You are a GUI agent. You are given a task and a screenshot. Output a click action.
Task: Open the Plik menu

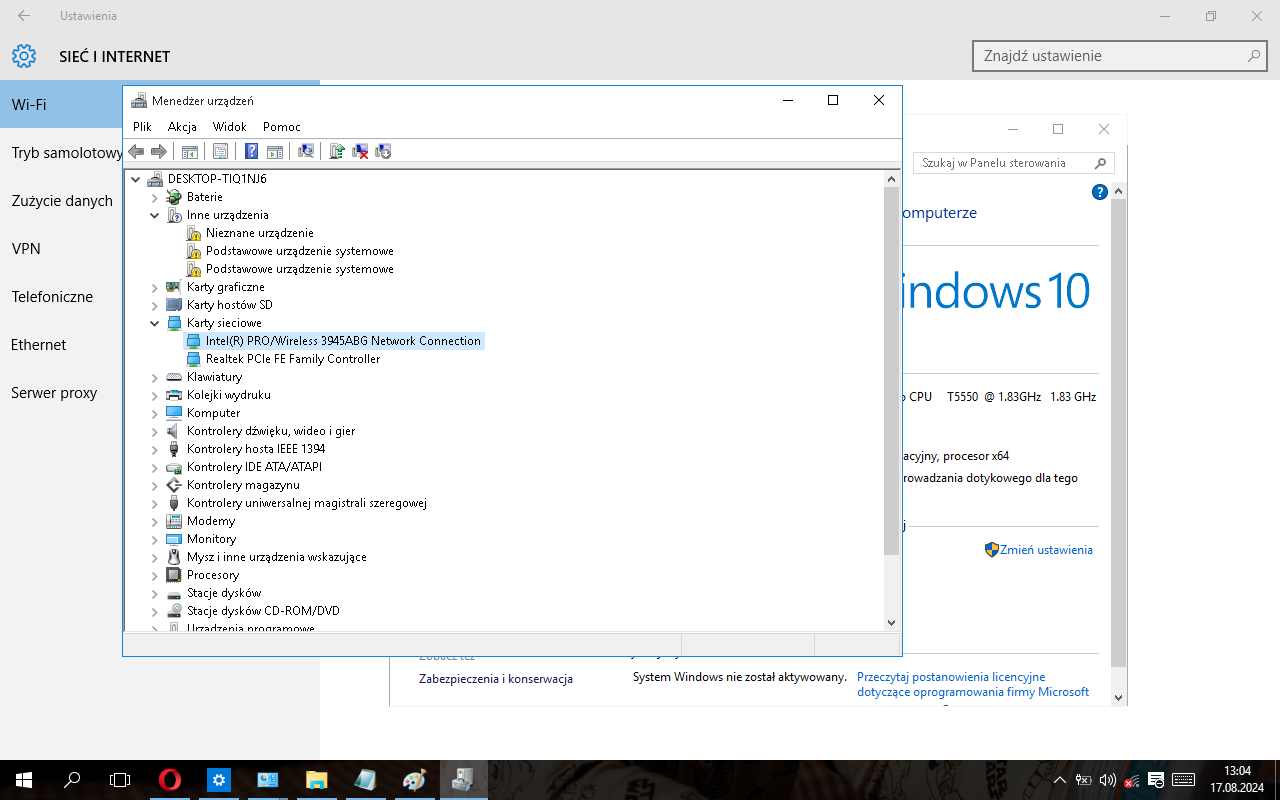[x=142, y=127]
